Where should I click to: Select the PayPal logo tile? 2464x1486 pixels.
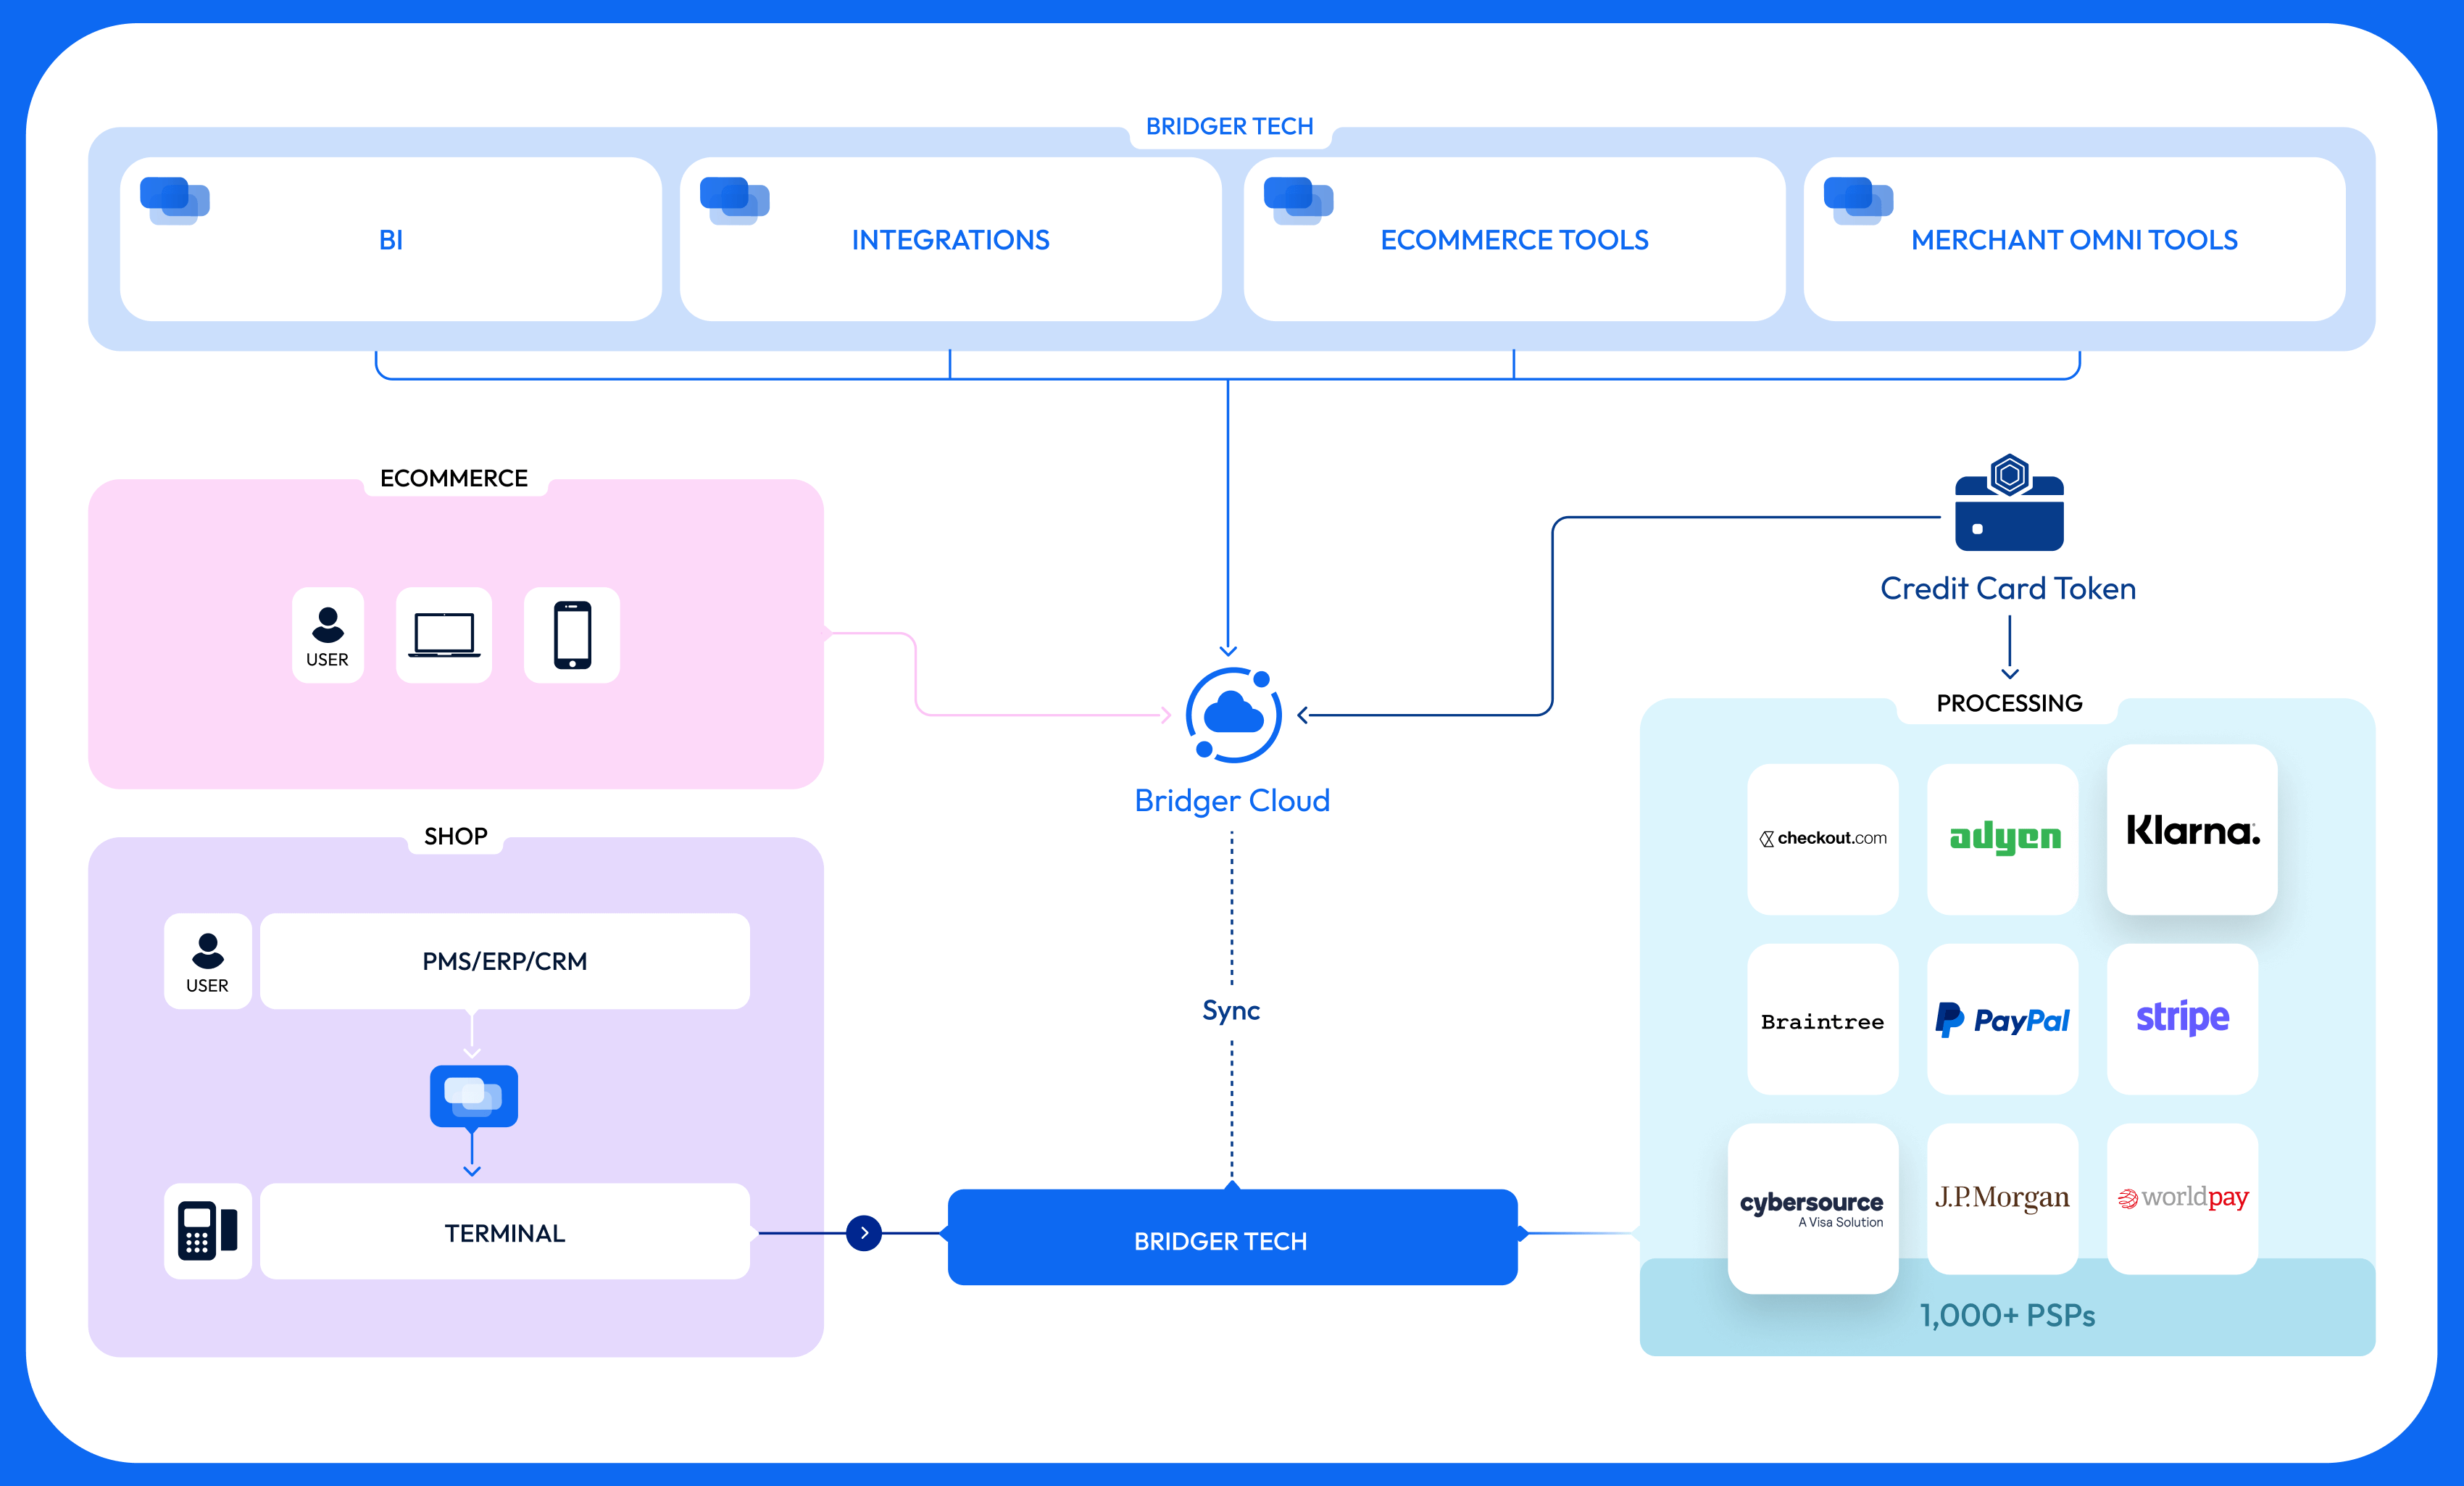[x=2003, y=1019]
